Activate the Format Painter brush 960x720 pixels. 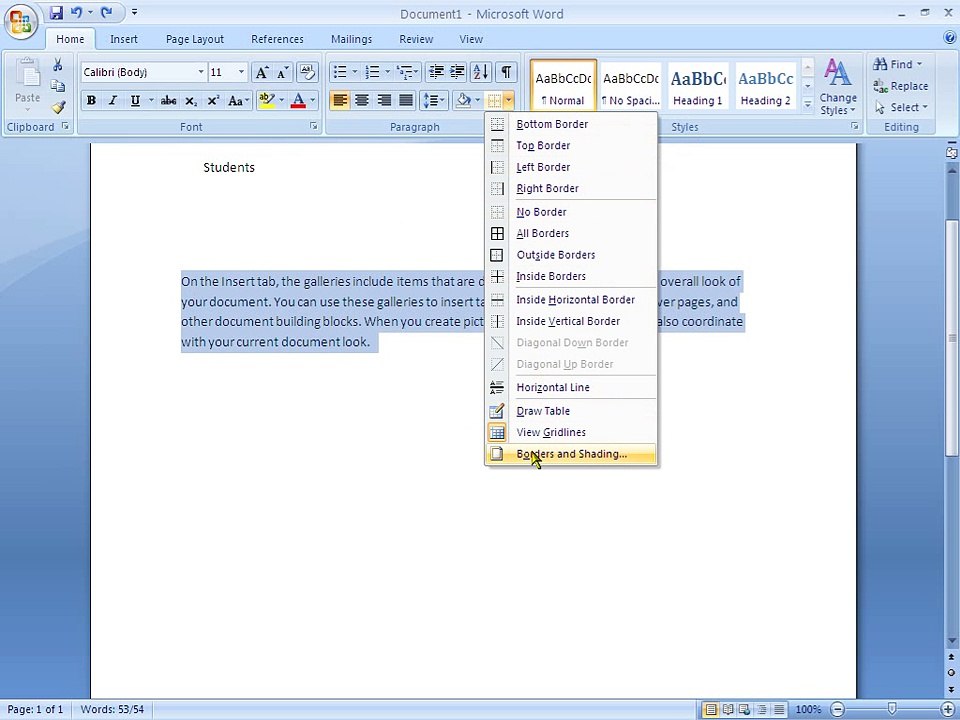[58, 107]
